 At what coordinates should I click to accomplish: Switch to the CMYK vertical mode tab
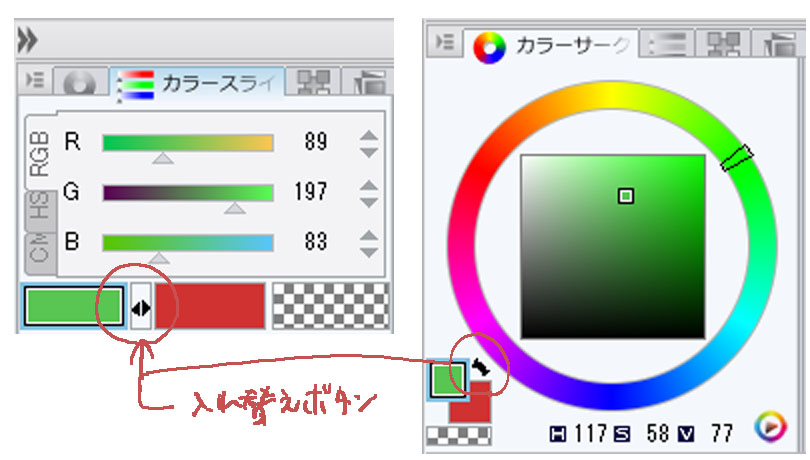click(39, 252)
